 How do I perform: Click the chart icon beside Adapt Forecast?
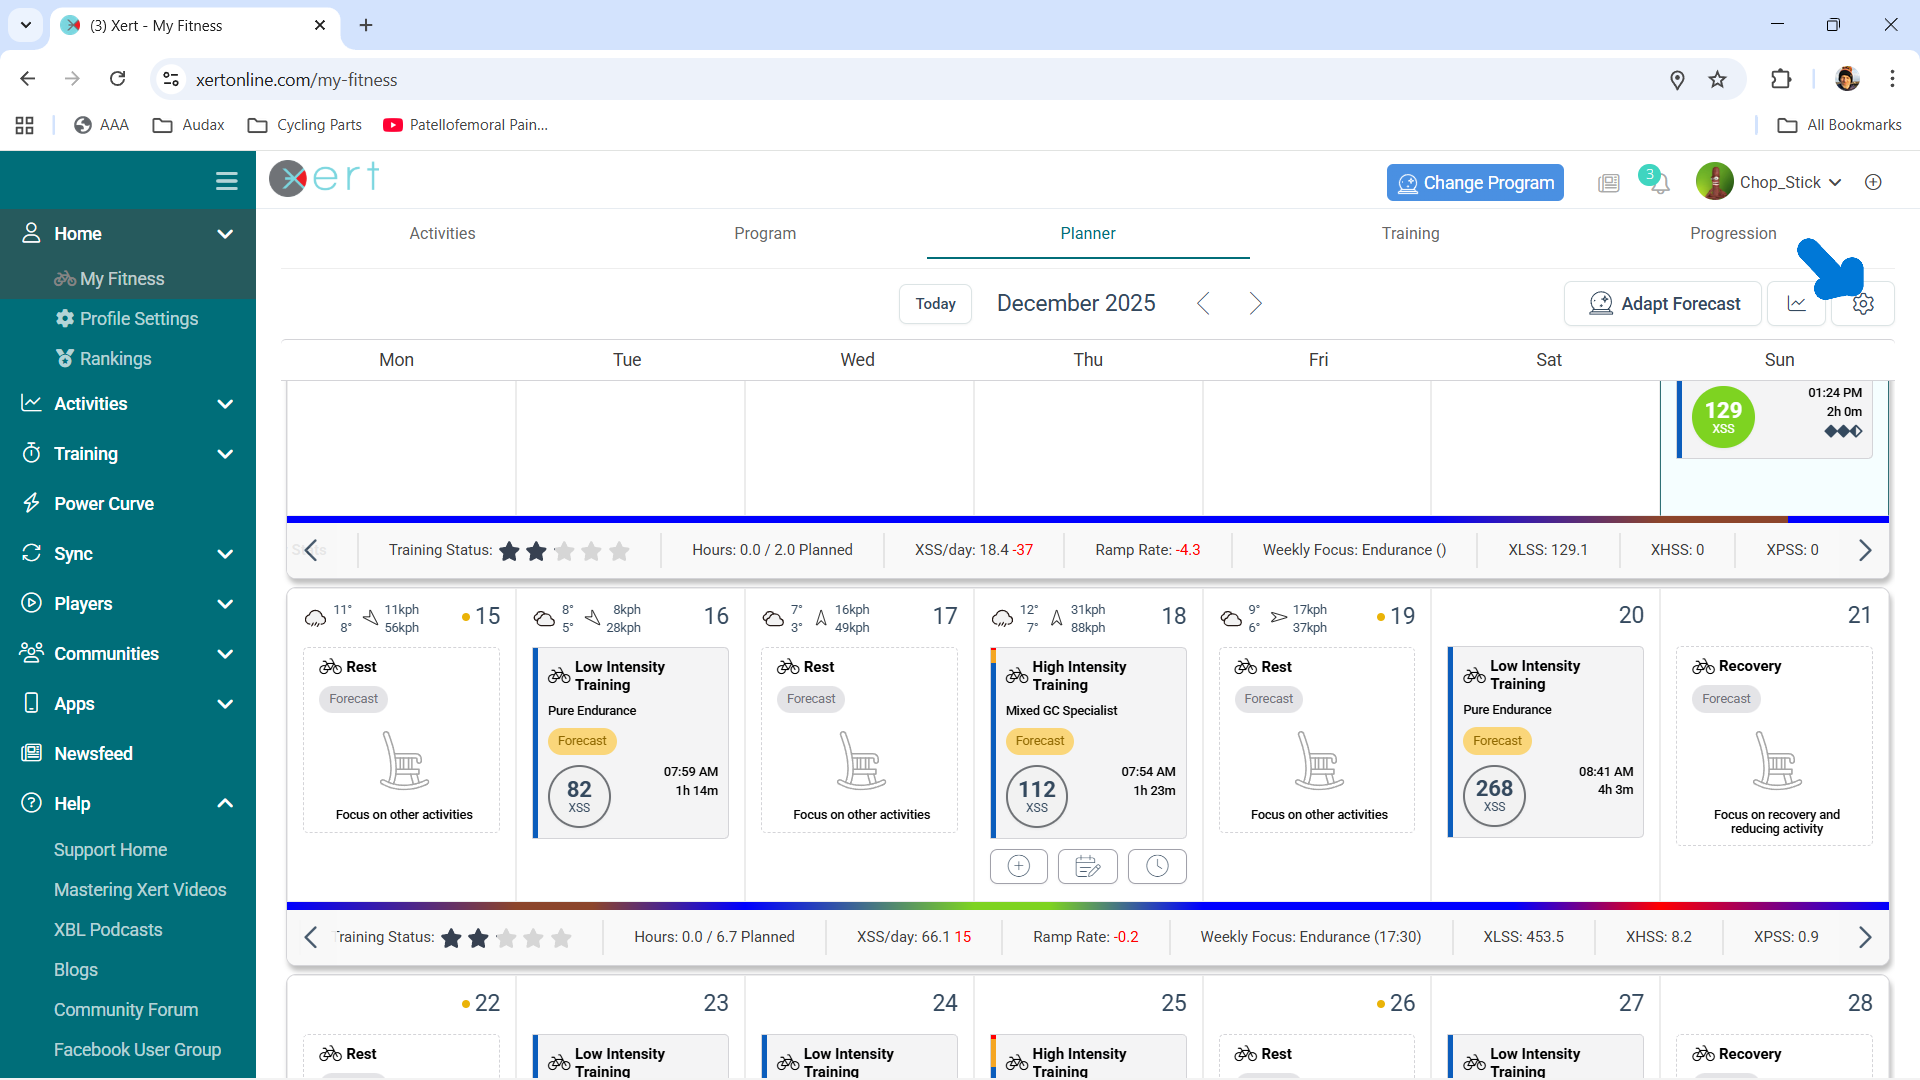click(1797, 304)
